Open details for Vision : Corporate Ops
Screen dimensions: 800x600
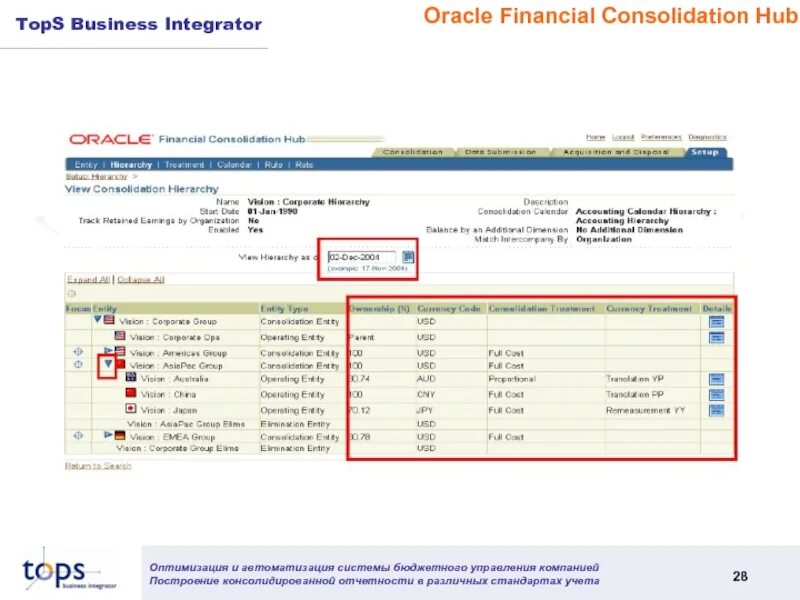pyautogui.click(x=716, y=338)
